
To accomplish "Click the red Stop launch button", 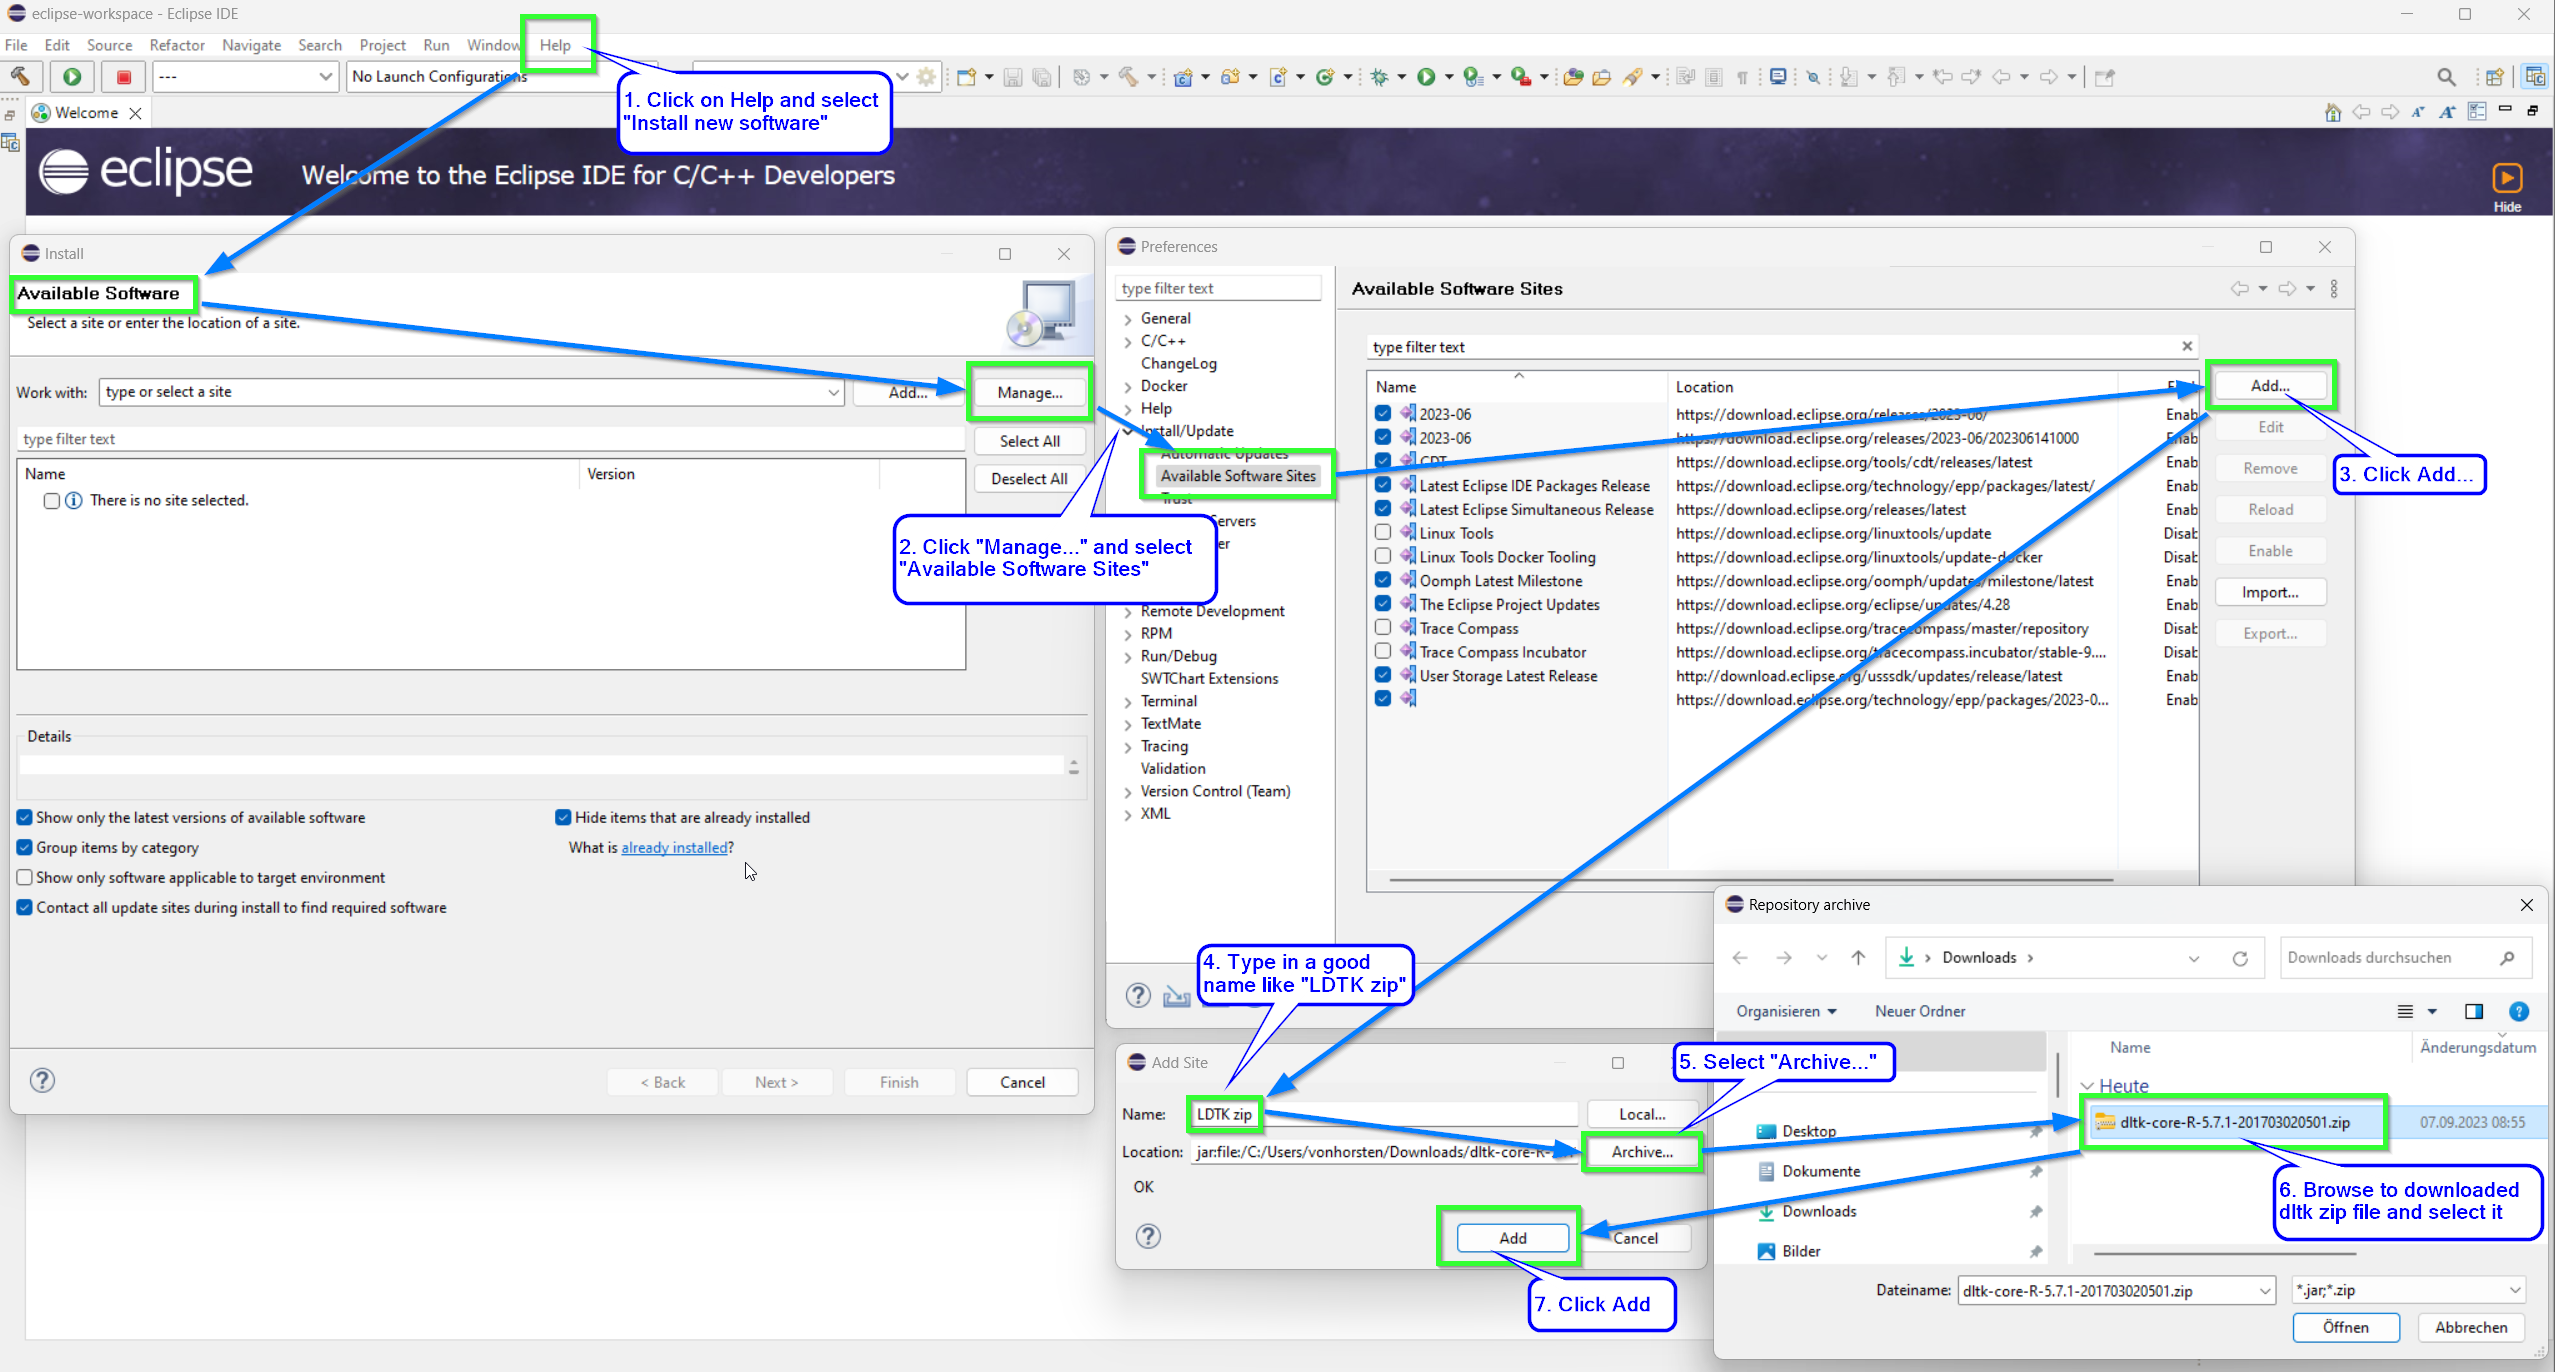I will 124,77.
